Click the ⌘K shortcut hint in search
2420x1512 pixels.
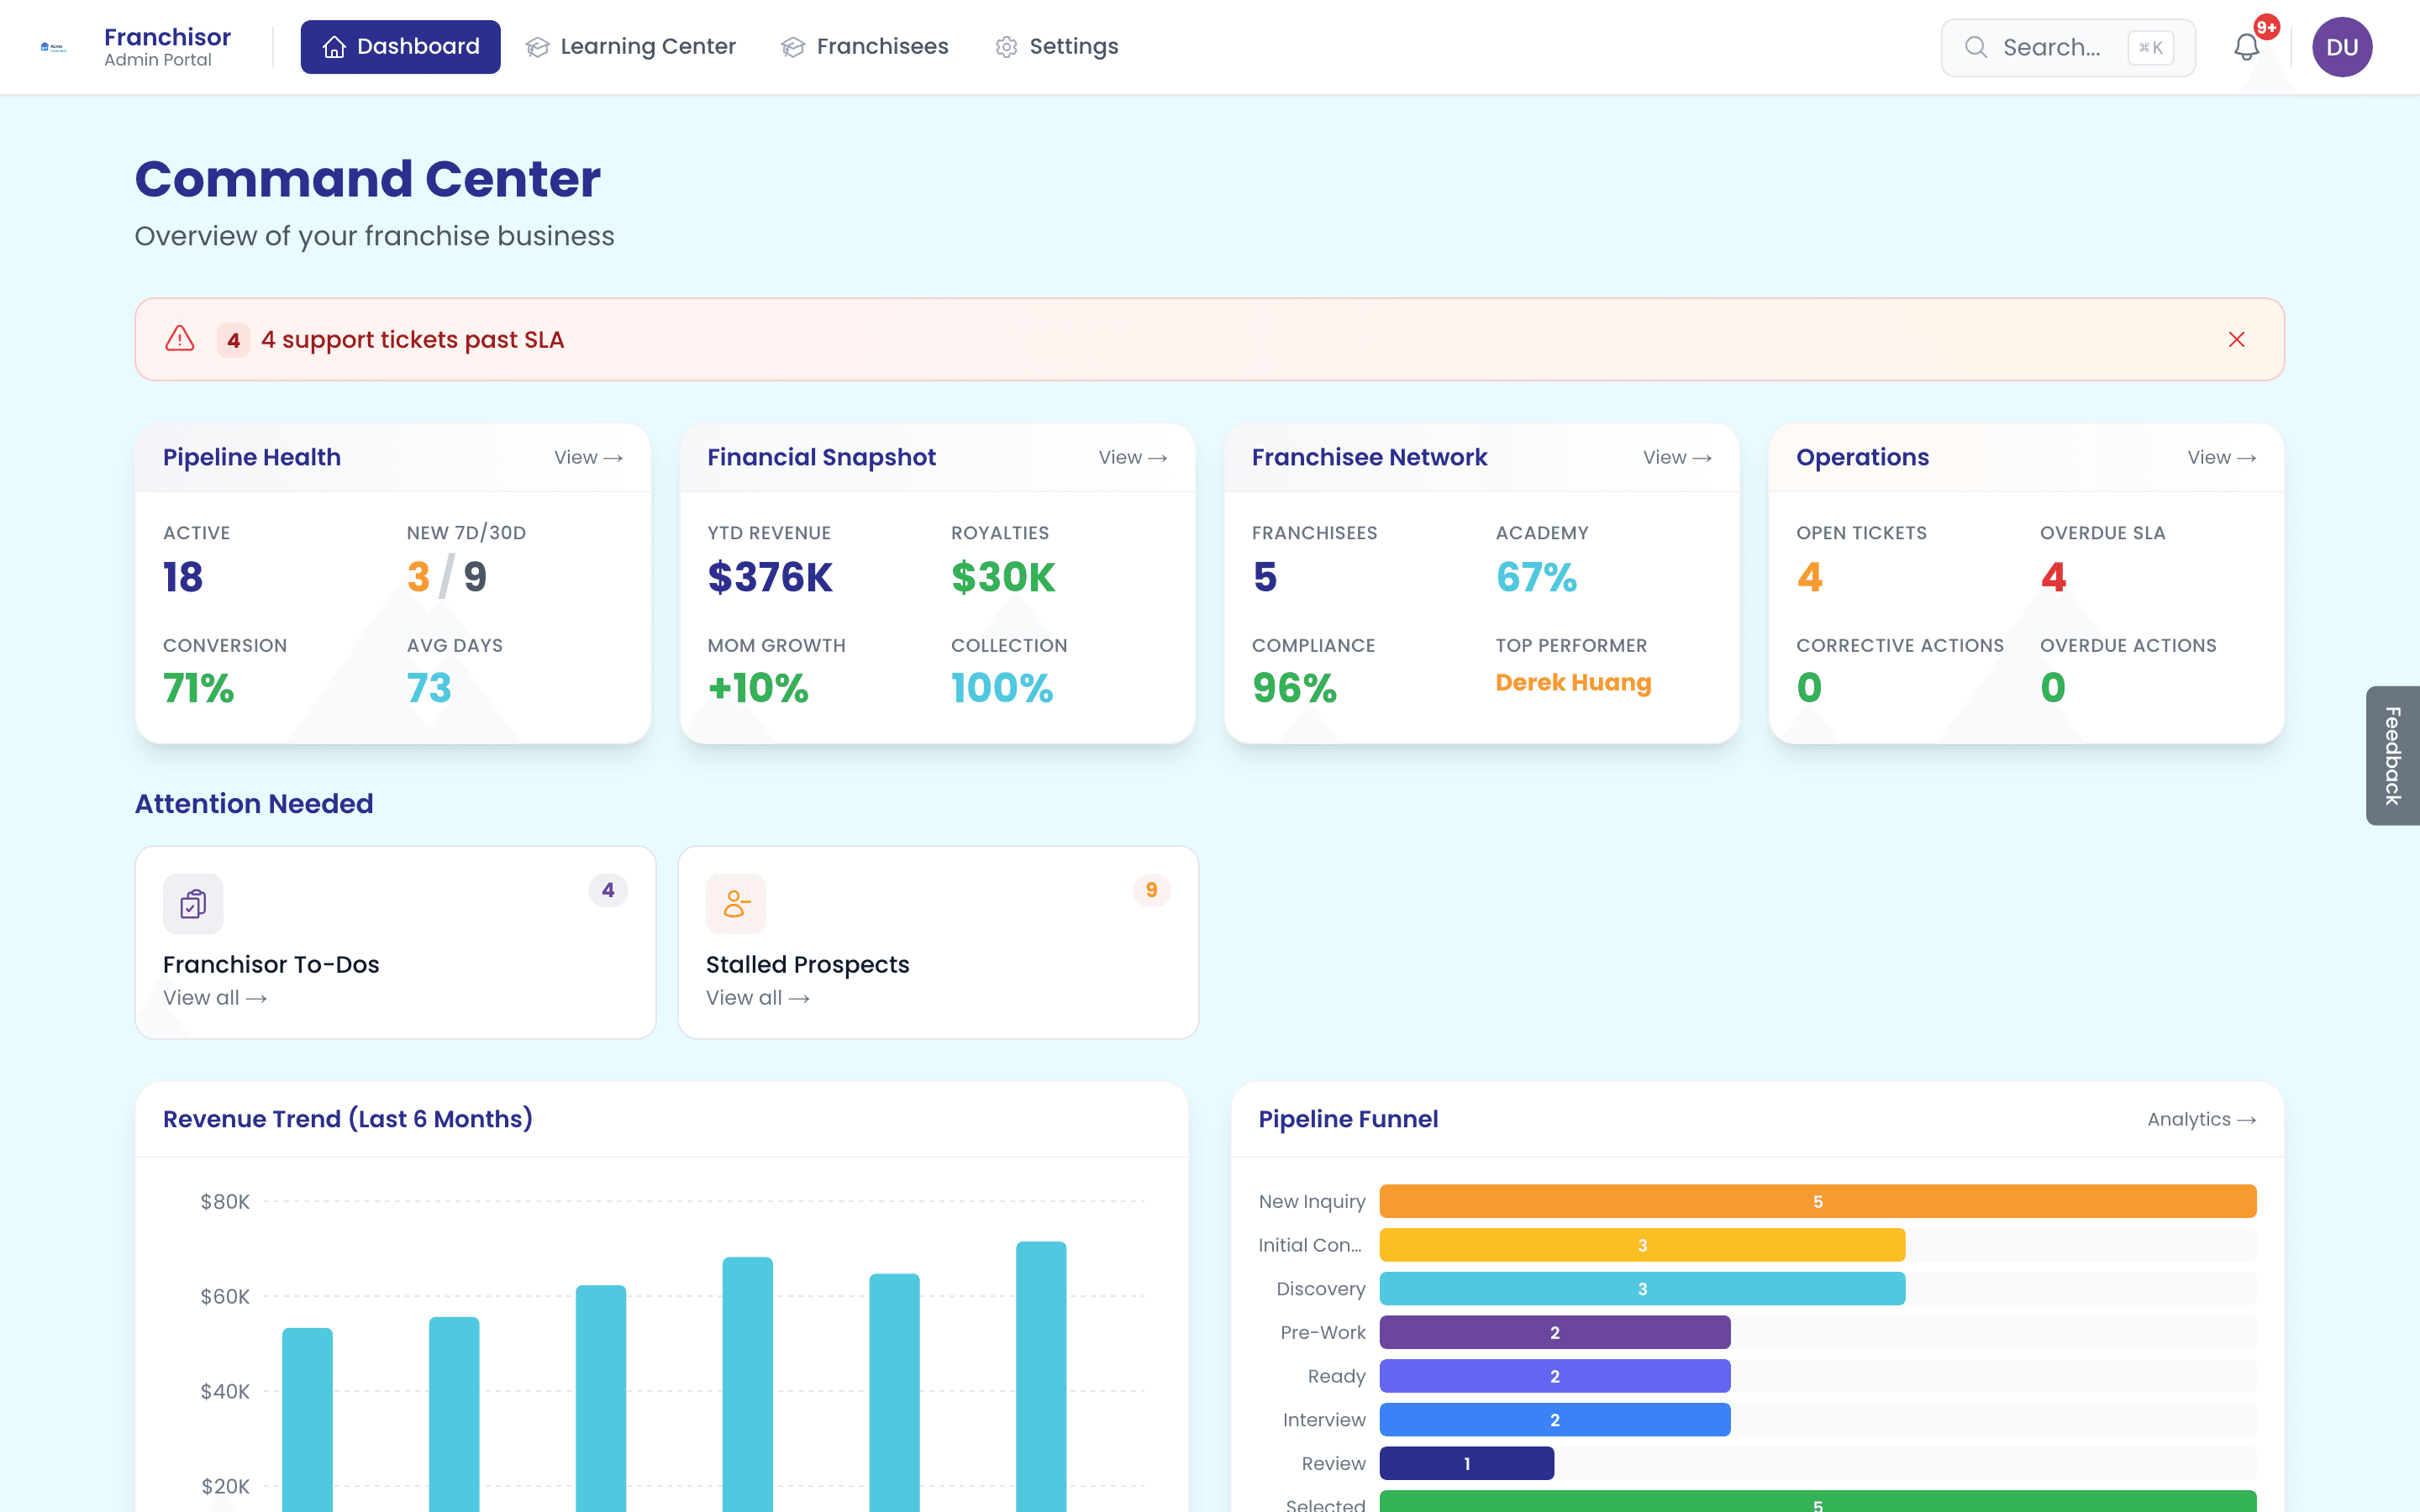coord(2150,47)
